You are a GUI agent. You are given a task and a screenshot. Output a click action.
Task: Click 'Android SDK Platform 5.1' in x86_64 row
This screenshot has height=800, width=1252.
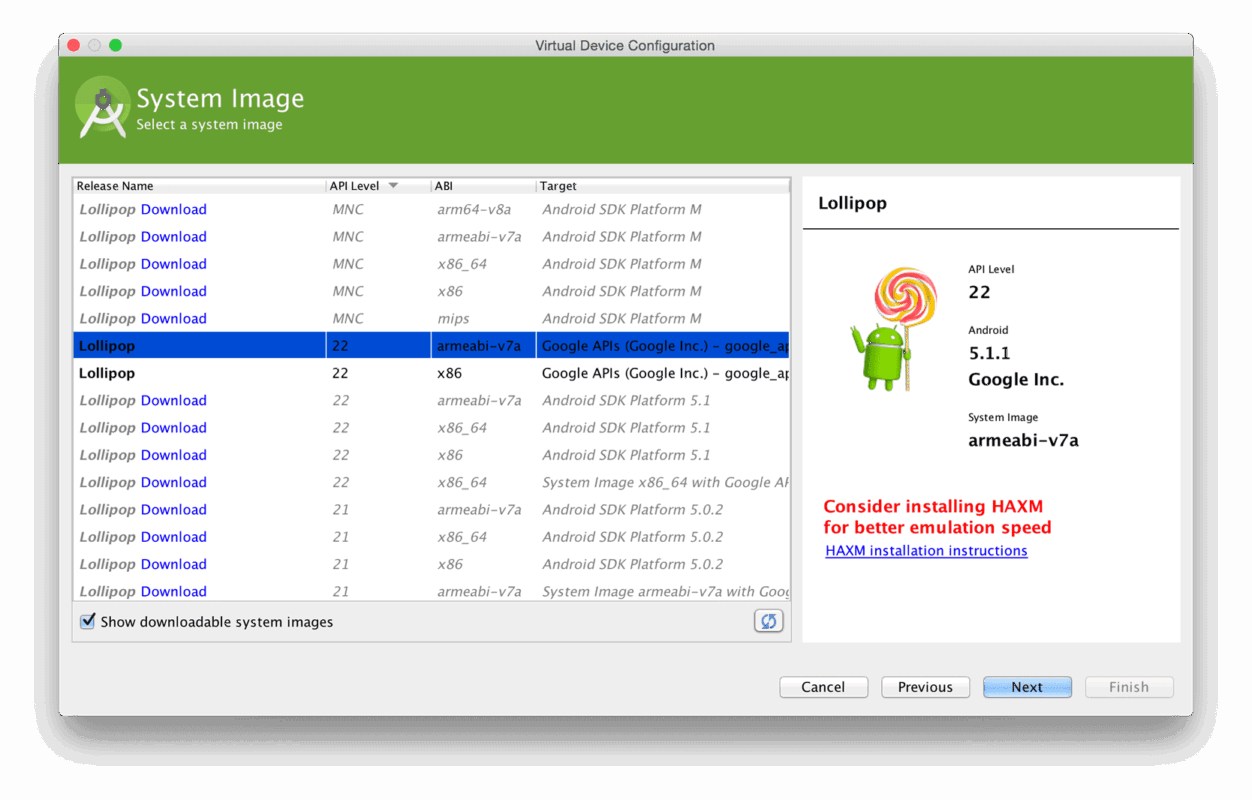(x=626, y=428)
